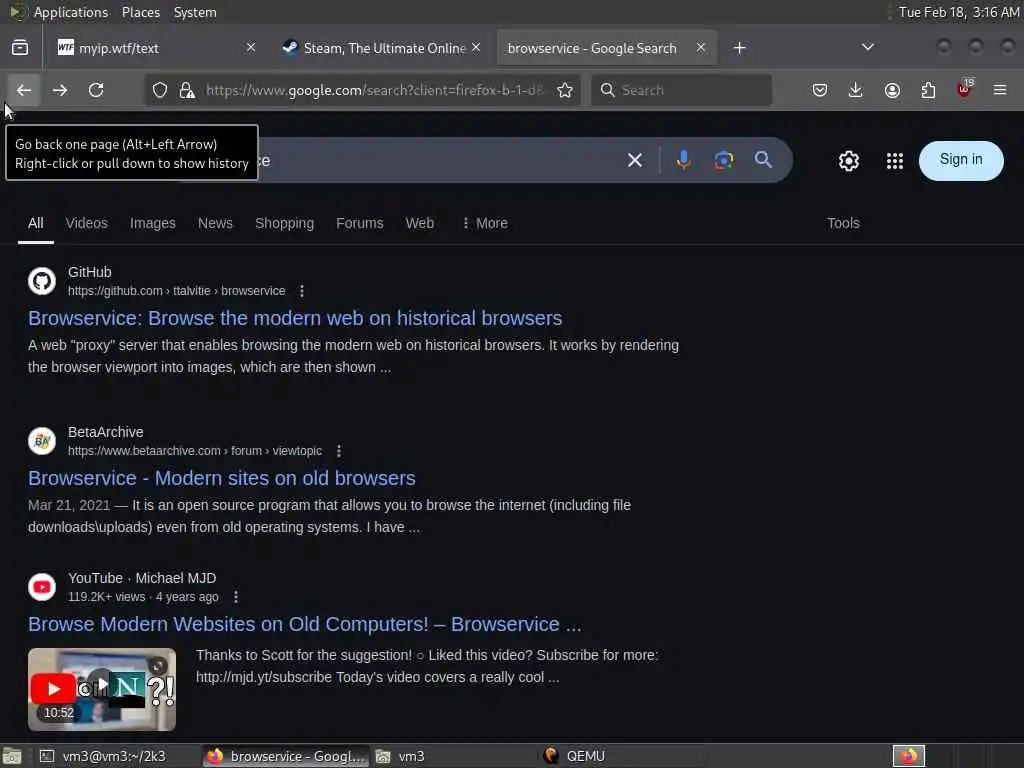Search by image with Google Lens

724,160
